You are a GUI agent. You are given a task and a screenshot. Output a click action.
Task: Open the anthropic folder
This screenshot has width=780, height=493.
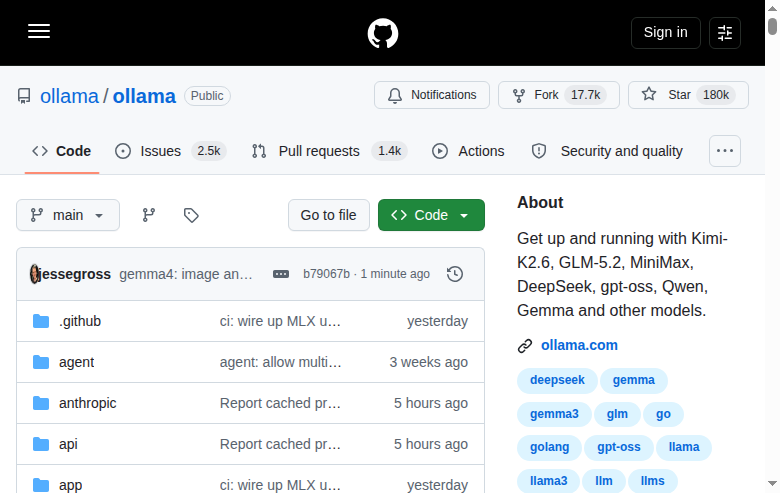(x=88, y=403)
